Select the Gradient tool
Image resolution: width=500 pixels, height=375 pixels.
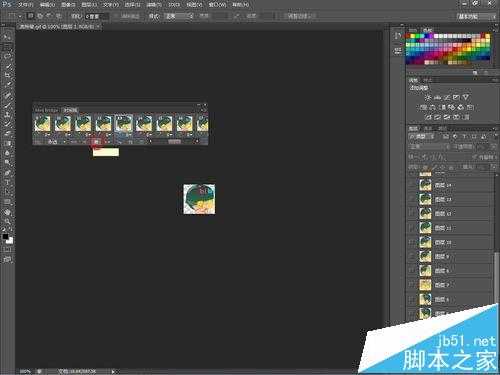point(7,144)
